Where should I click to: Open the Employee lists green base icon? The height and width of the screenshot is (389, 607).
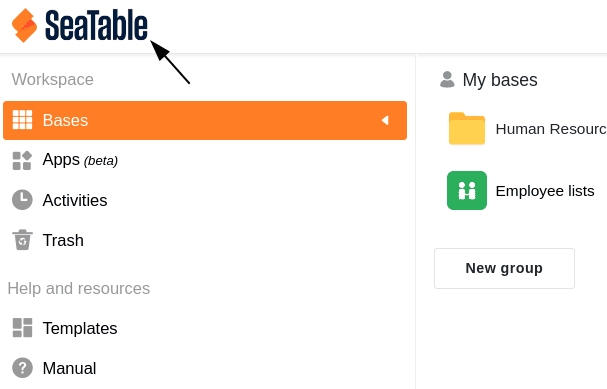point(467,190)
